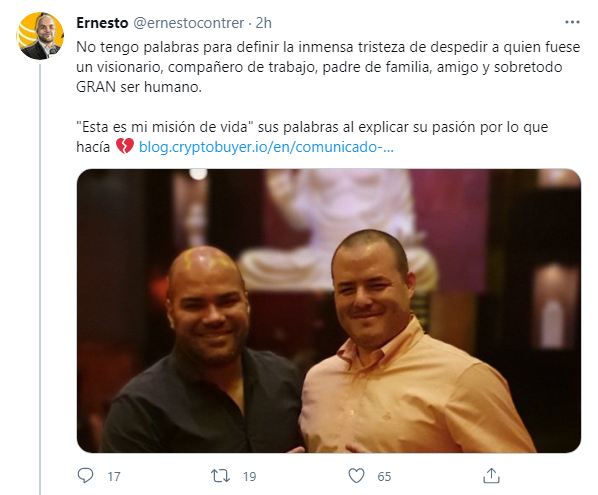Retweet using the retweet arrows icon
The width and height of the screenshot is (598, 495).
click(x=220, y=476)
